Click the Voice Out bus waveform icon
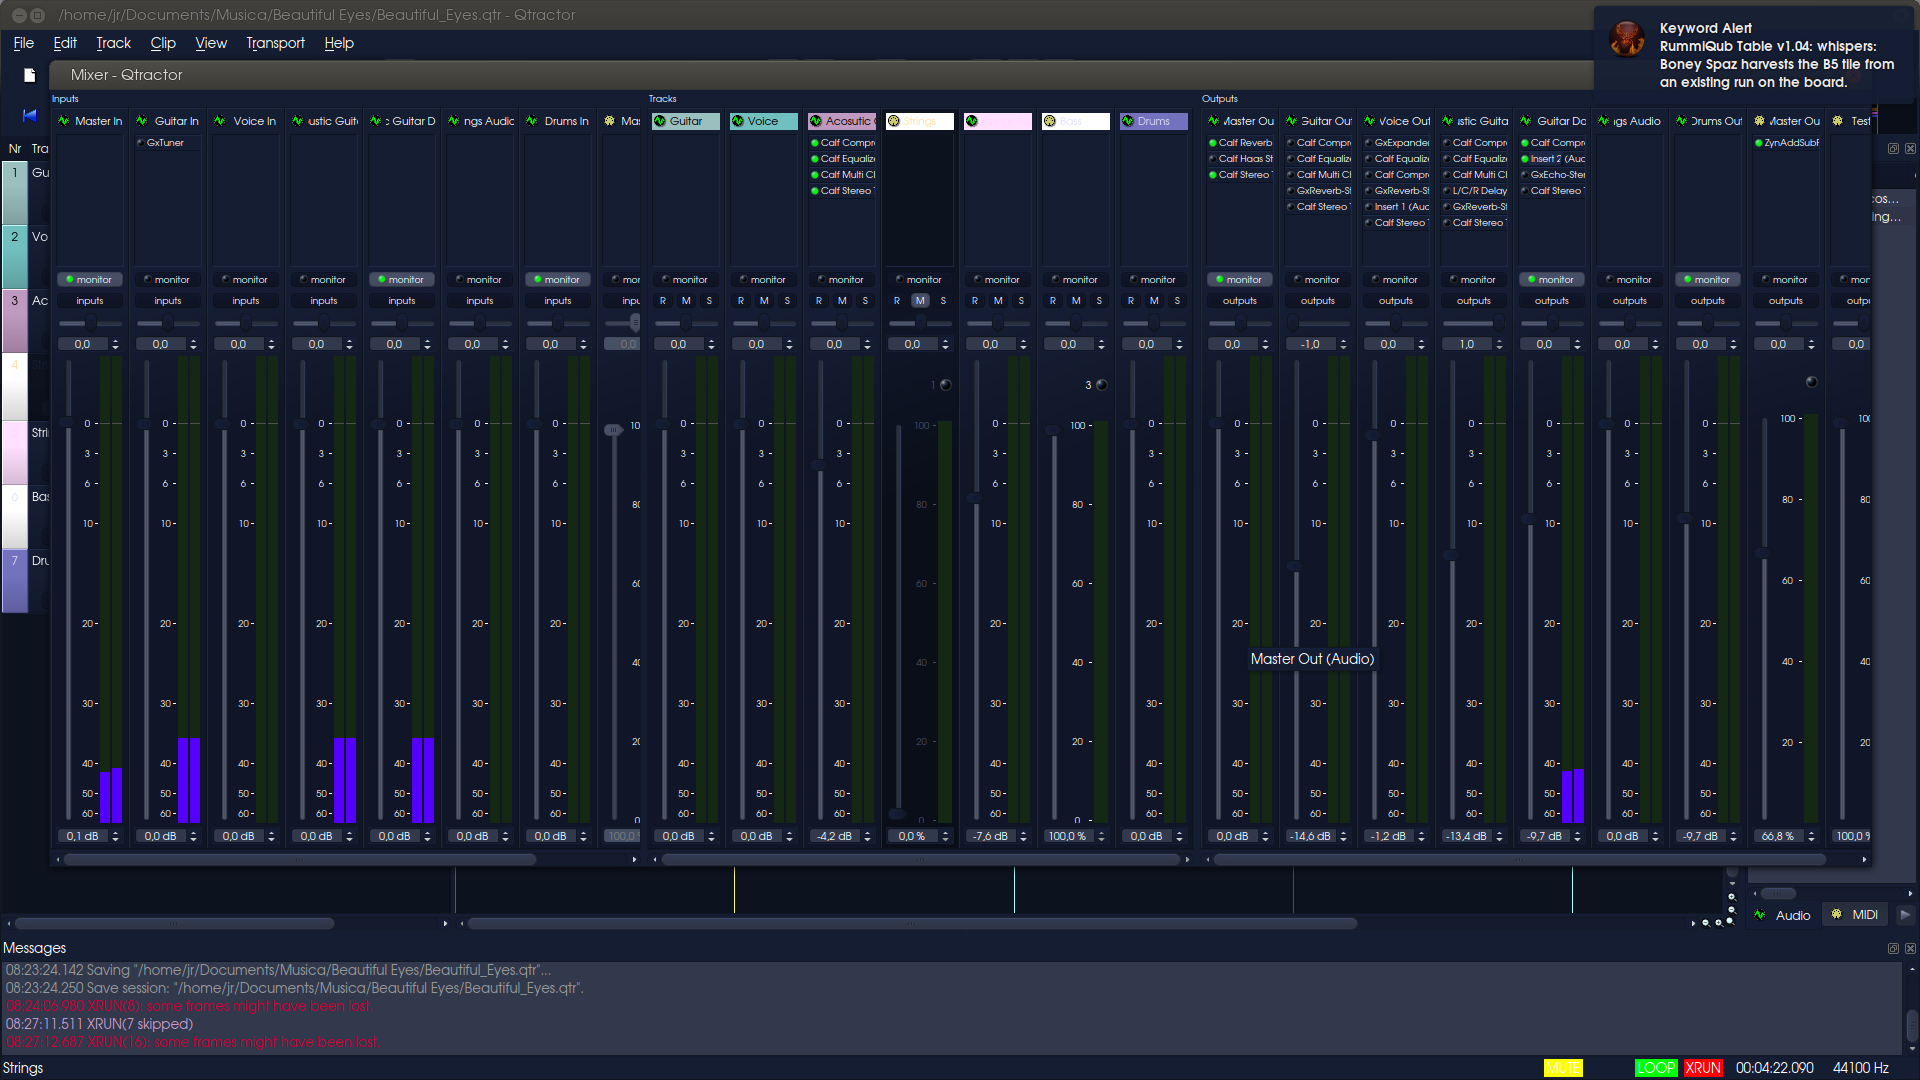1920x1080 pixels. click(1370, 121)
